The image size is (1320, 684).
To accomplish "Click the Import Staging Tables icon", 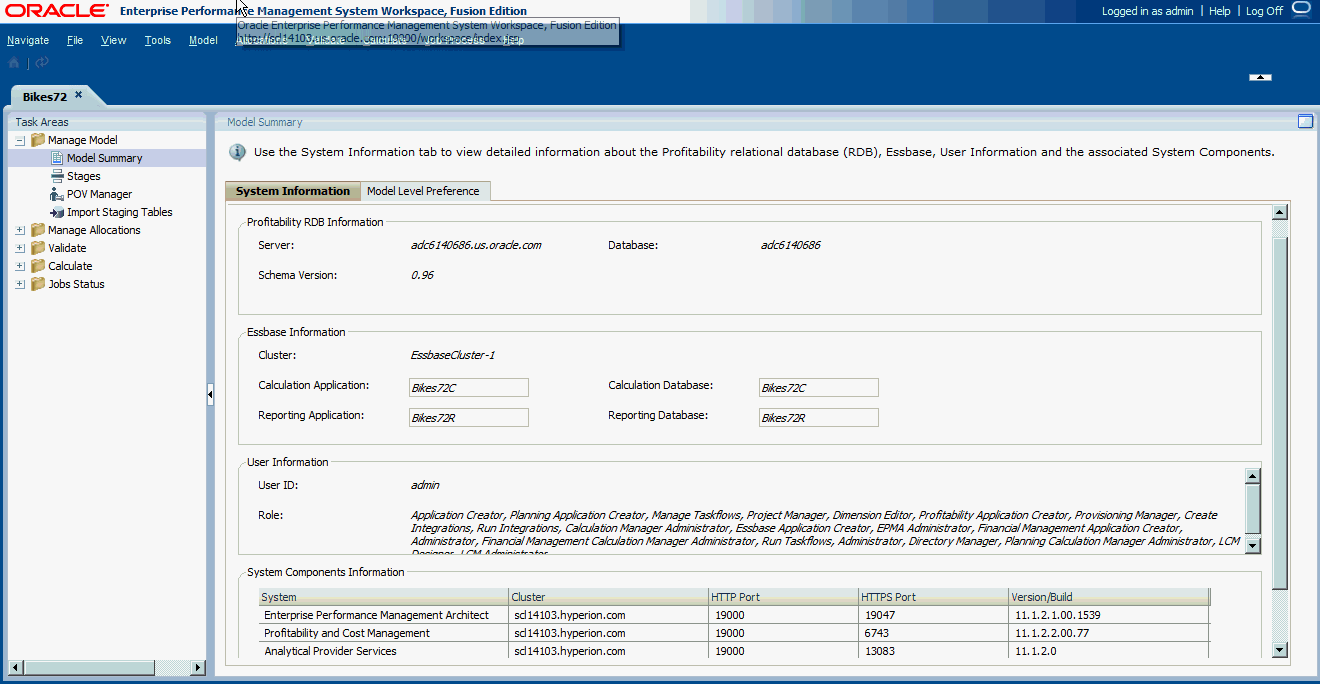I will coord(57,212).
